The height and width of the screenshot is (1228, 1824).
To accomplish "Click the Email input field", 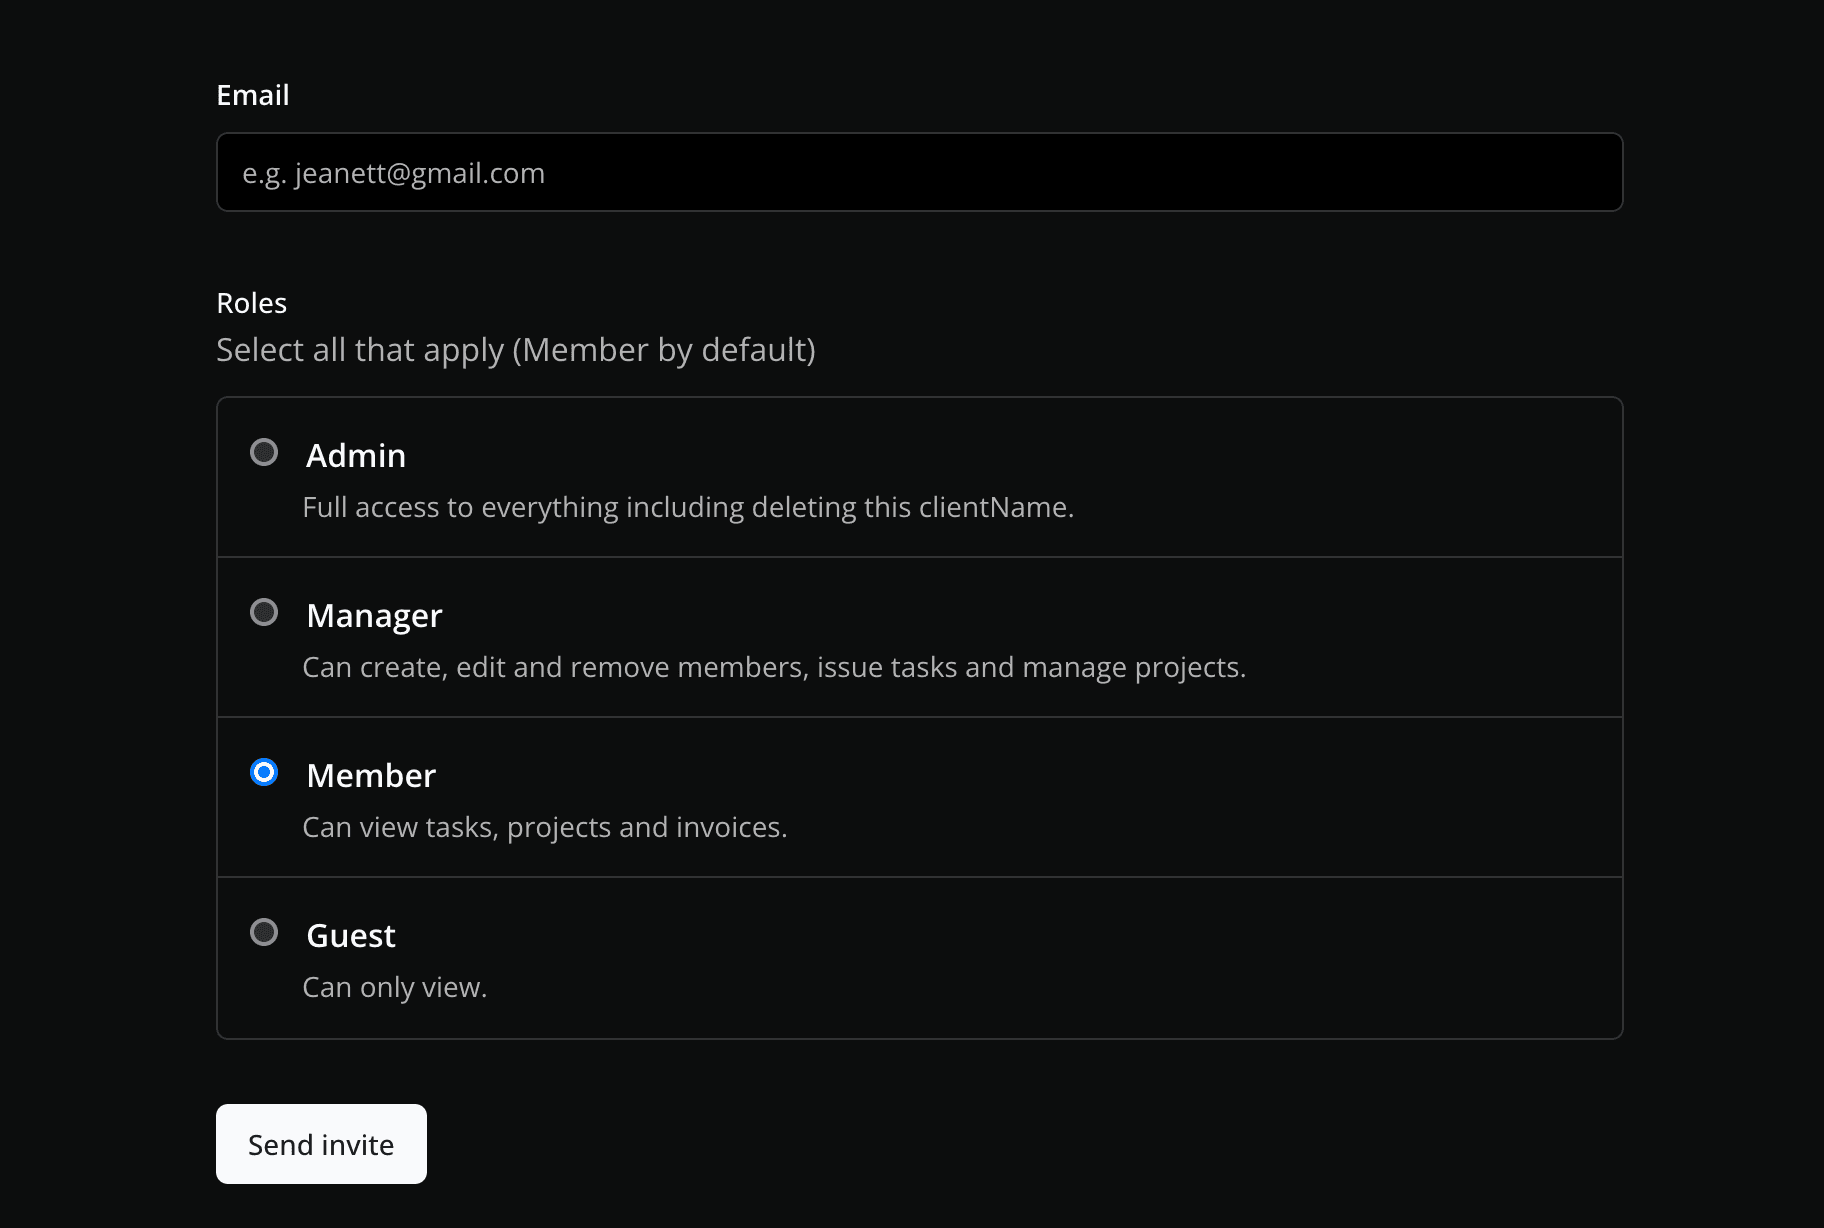I will pos(918,172).
